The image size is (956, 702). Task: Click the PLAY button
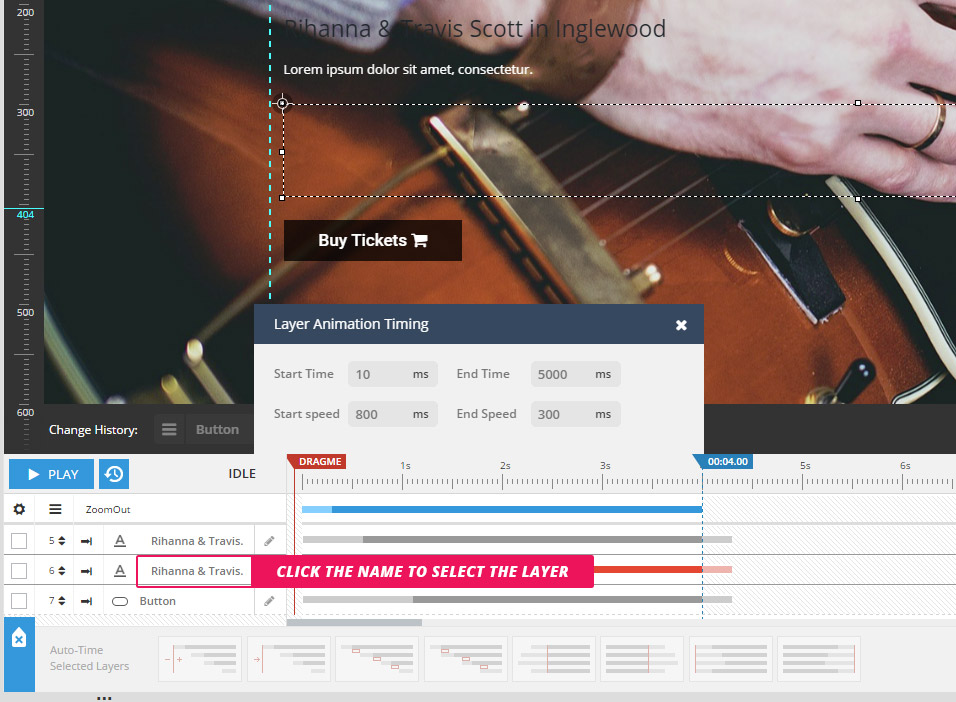[51, 474]
